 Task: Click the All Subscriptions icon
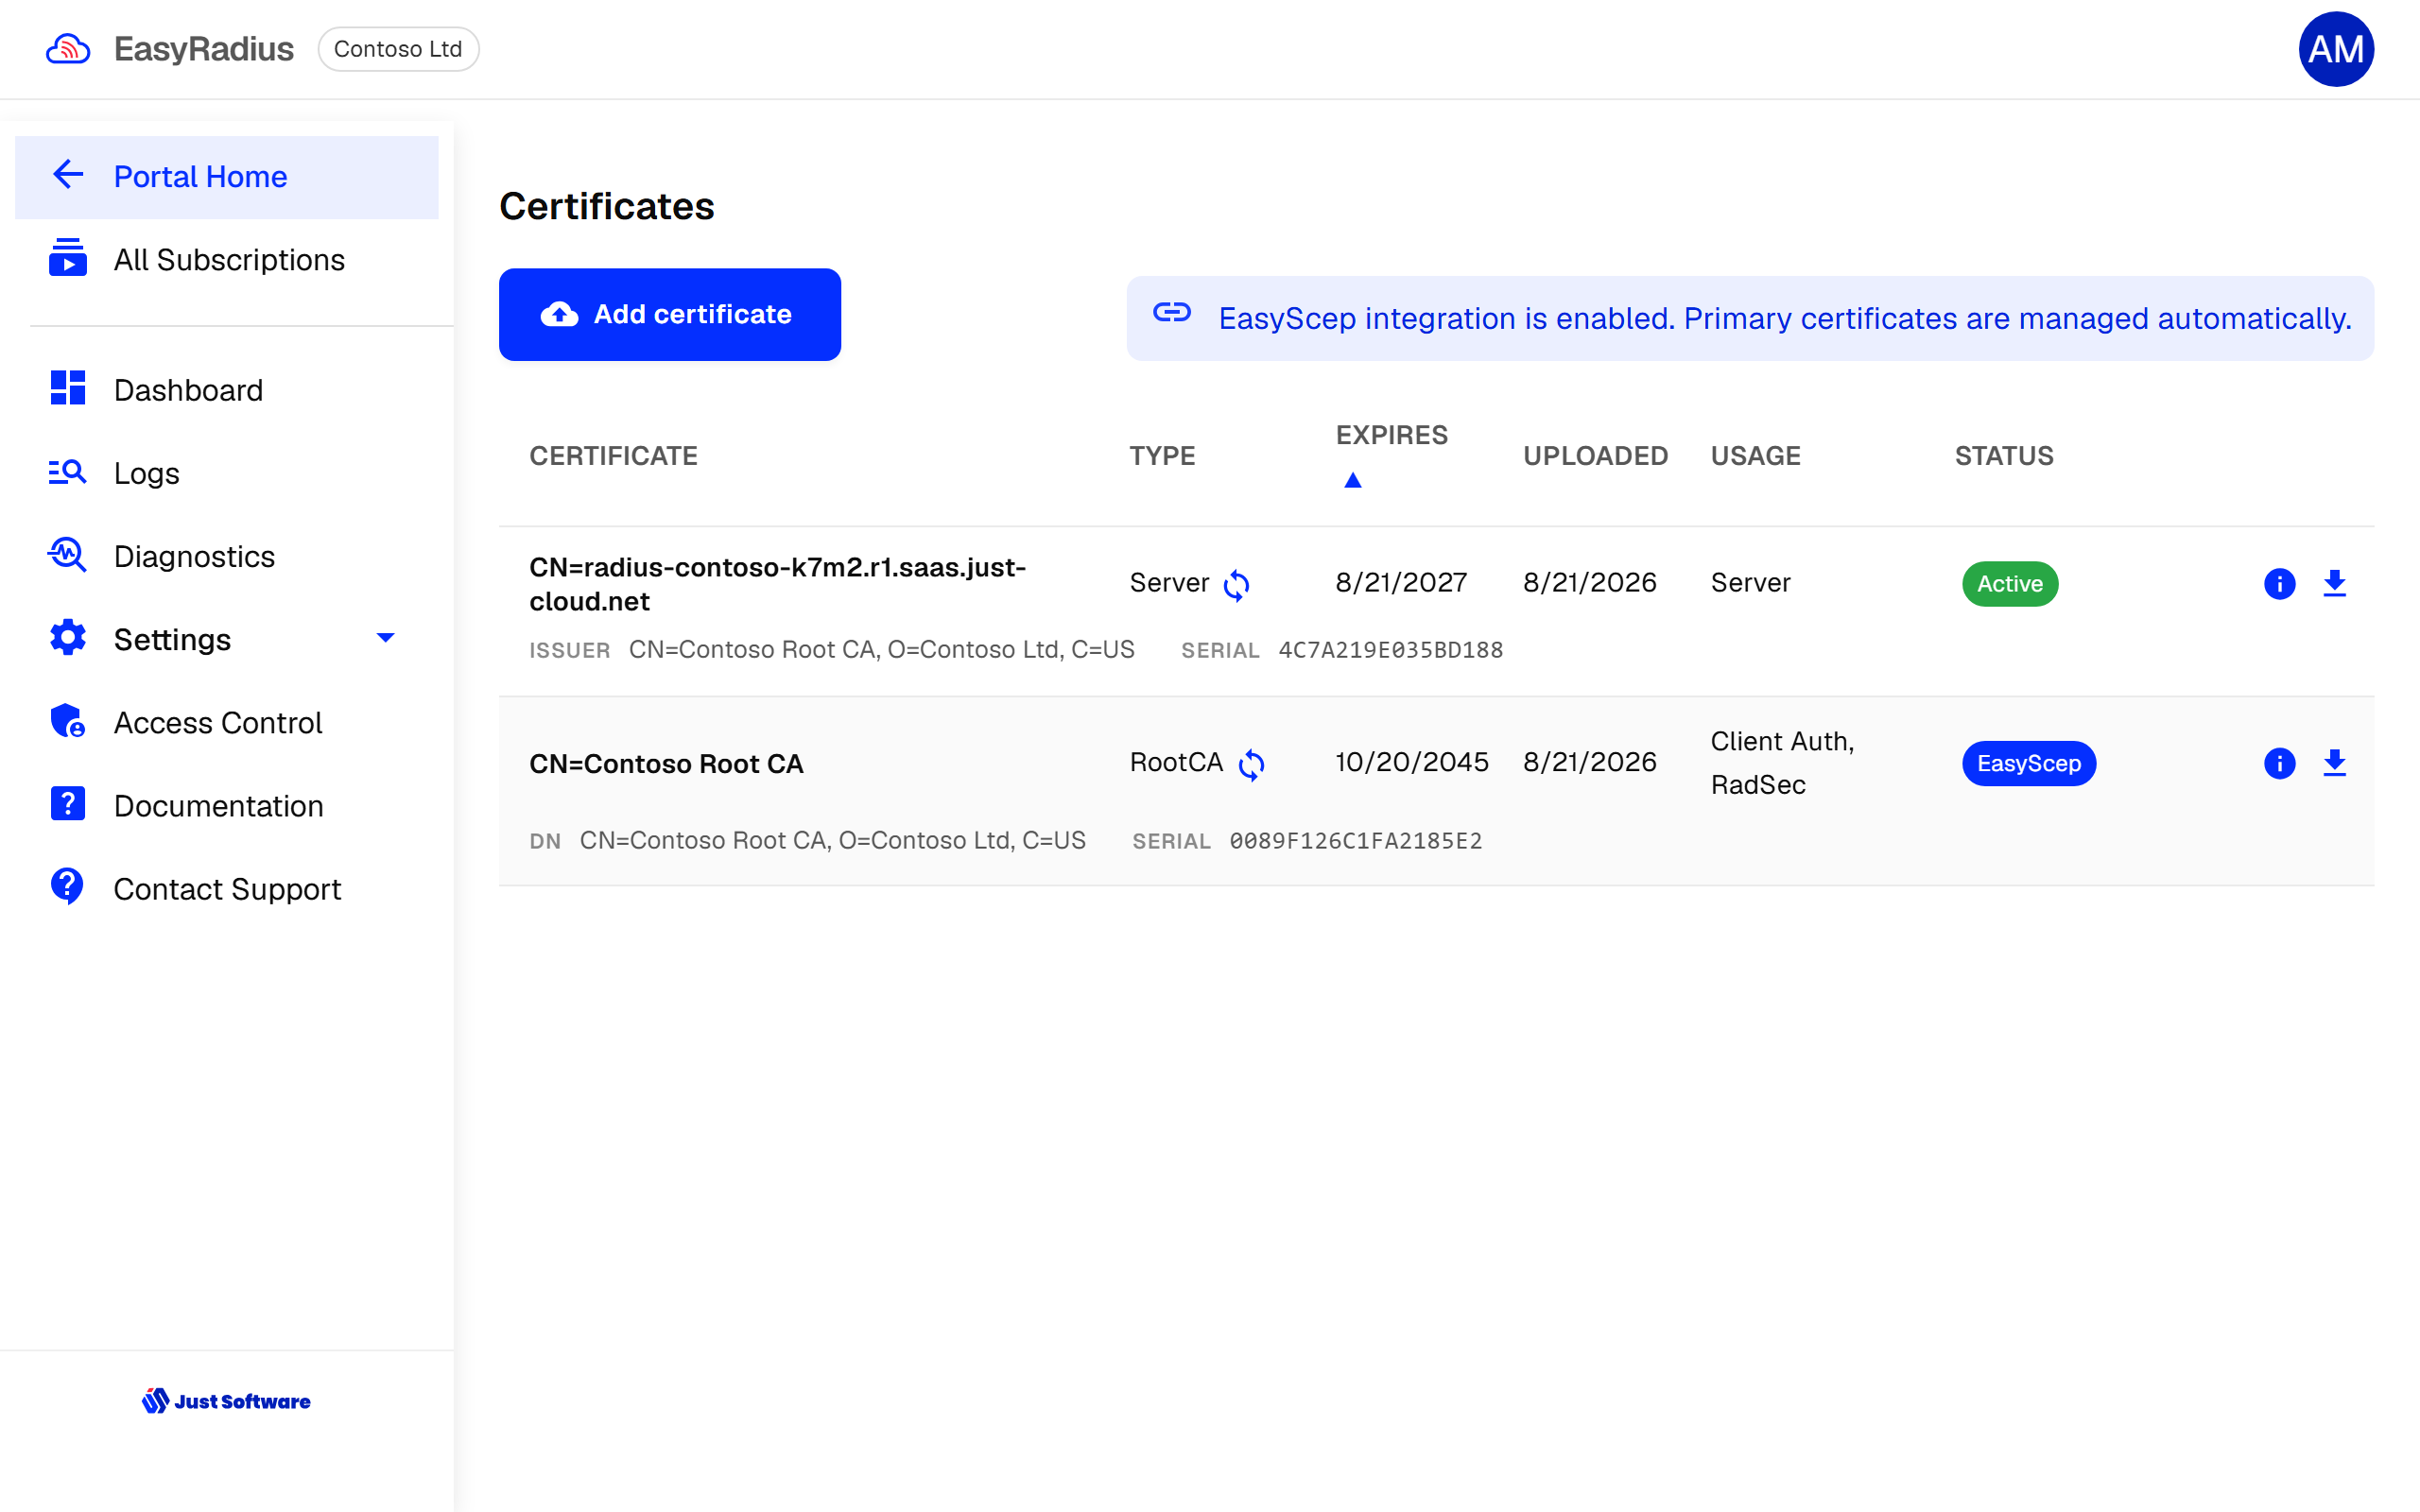[x=68, y=258]
